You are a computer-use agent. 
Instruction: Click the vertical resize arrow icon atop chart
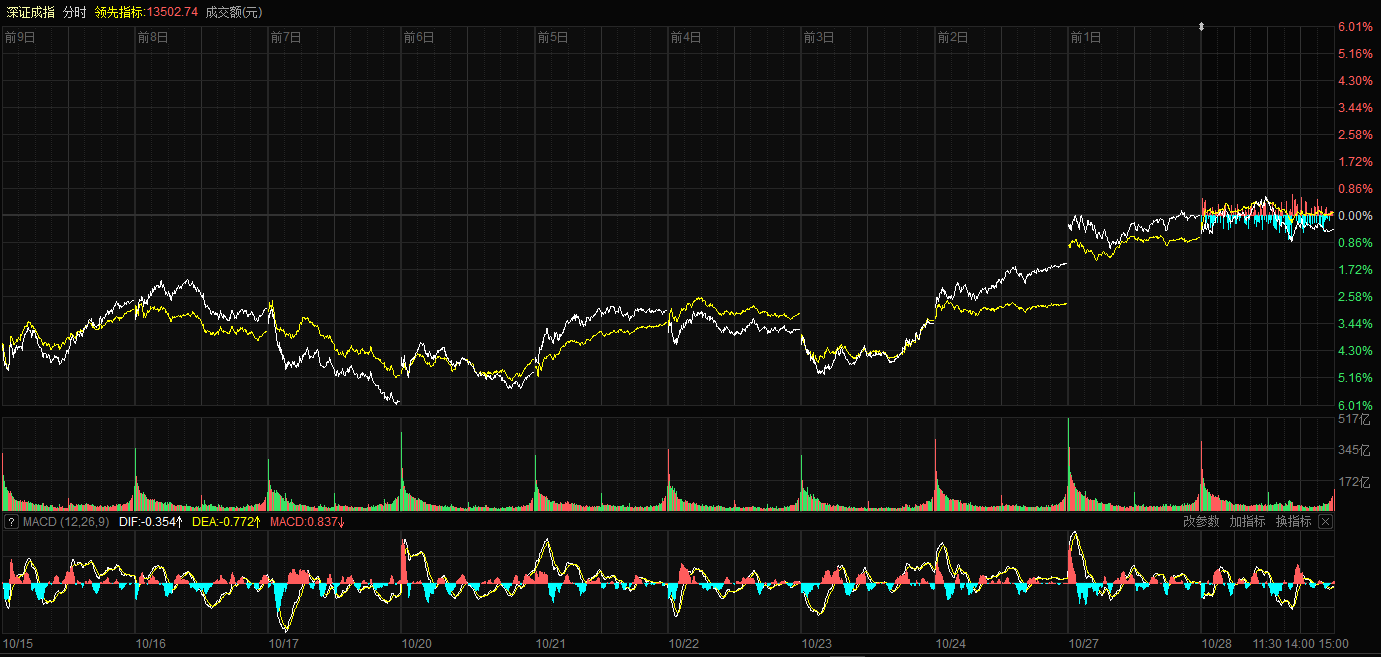[x=1201, y=27]
